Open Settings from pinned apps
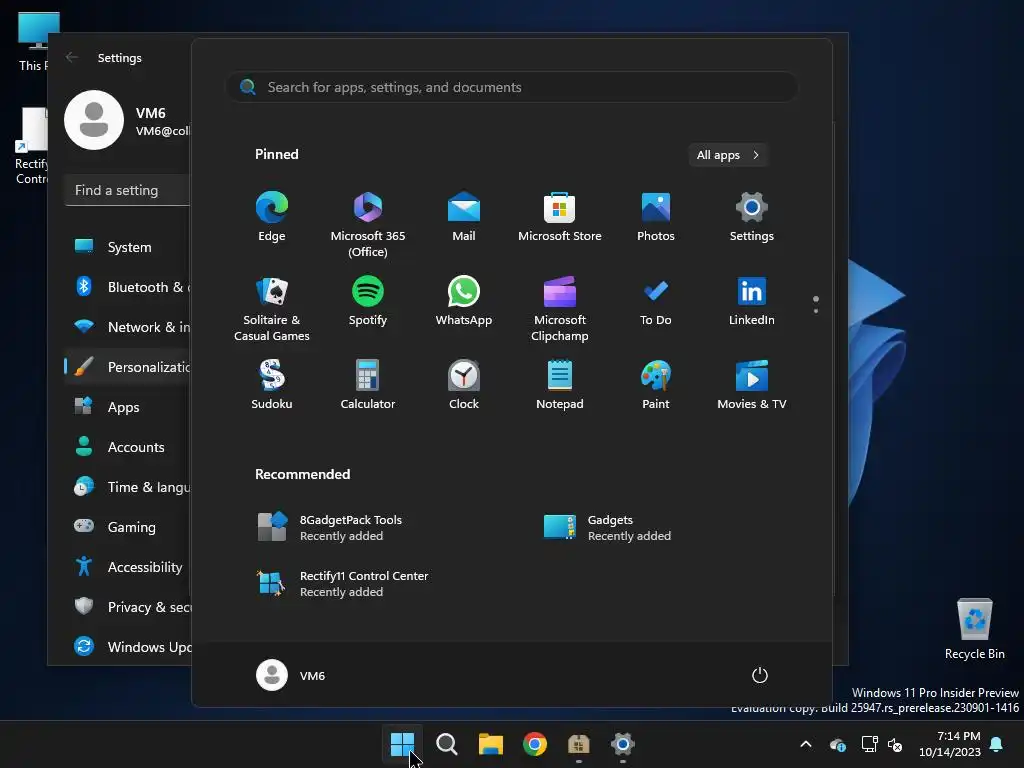Image resolution: width=1024 pixels, height=768 pixels. click(752, 217)
